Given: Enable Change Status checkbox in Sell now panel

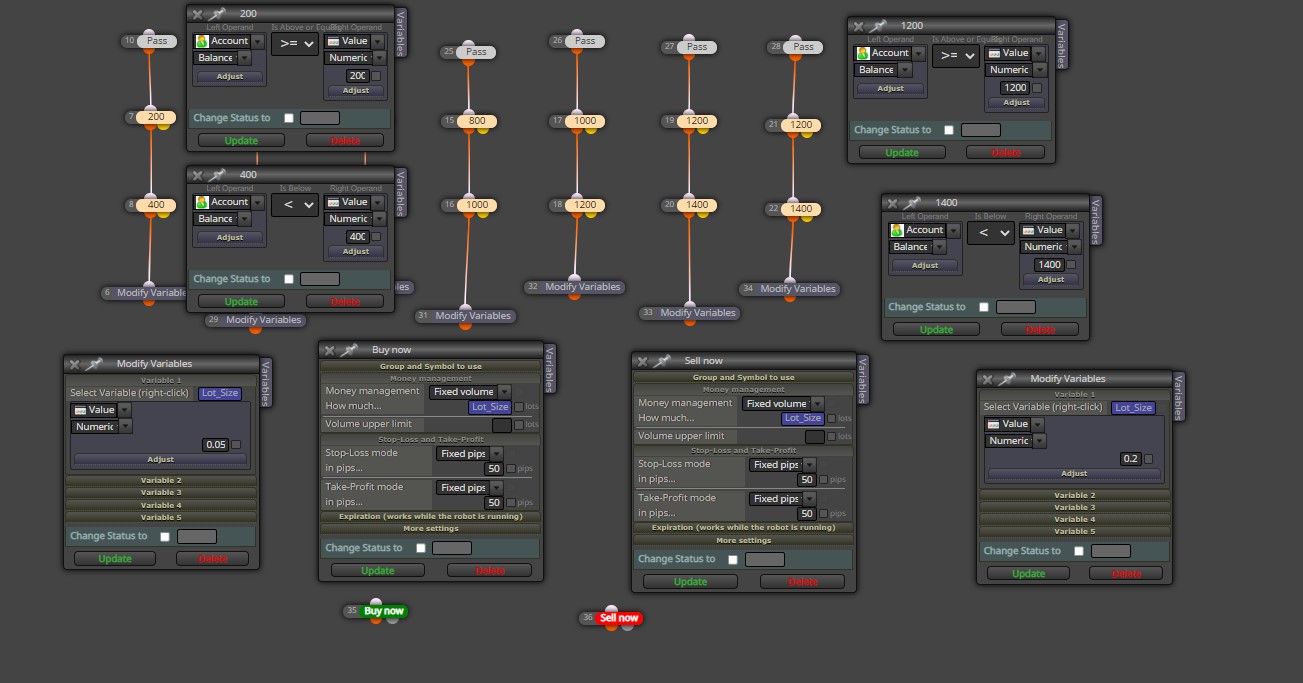Looking at the screenshot, I should point(733,559).
